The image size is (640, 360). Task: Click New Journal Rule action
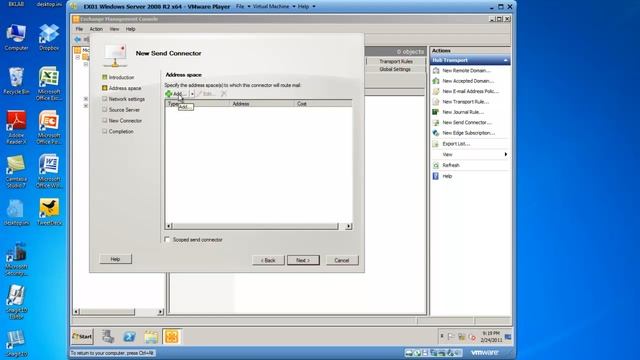(x=463, y=112)
